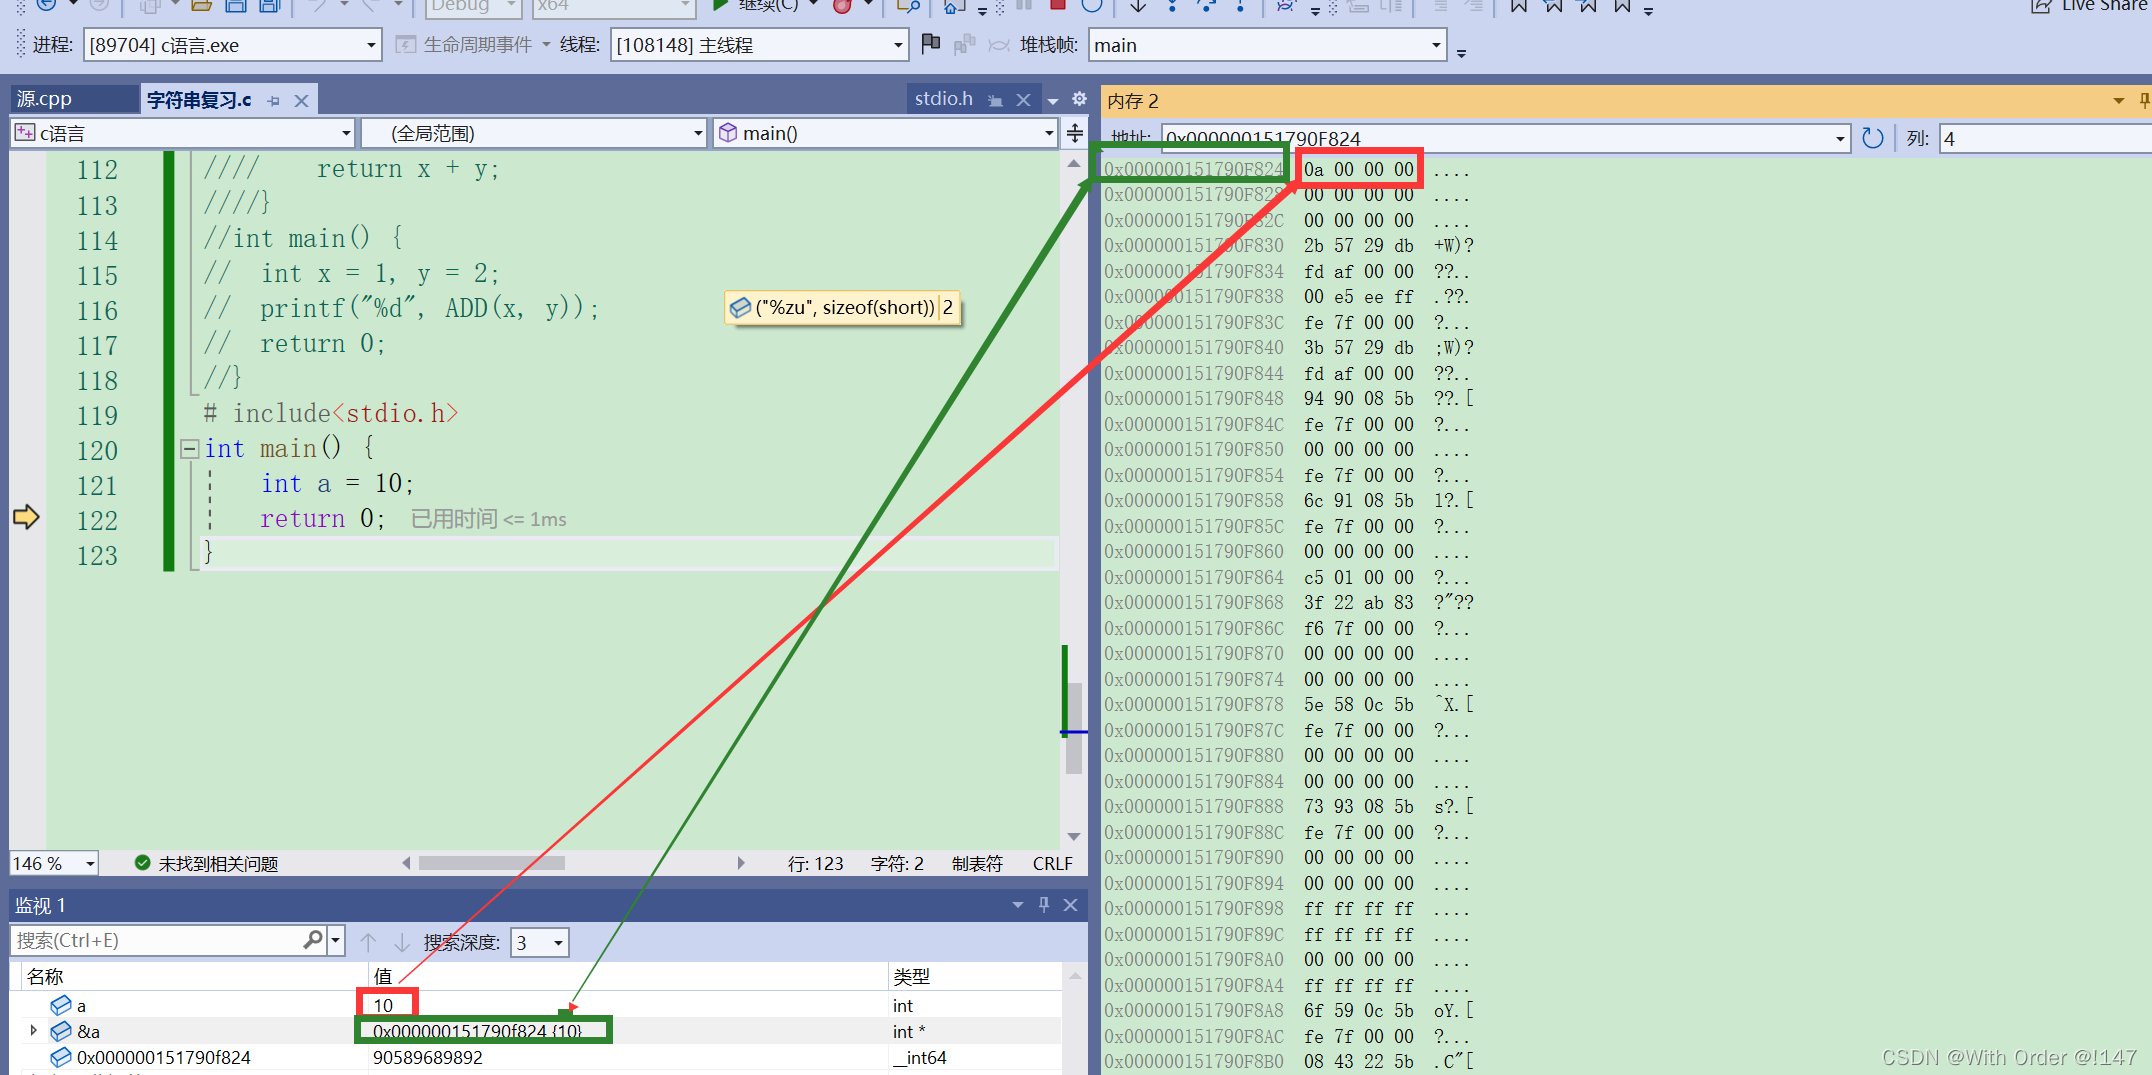Click the no-issues-found green check icon

142,863
